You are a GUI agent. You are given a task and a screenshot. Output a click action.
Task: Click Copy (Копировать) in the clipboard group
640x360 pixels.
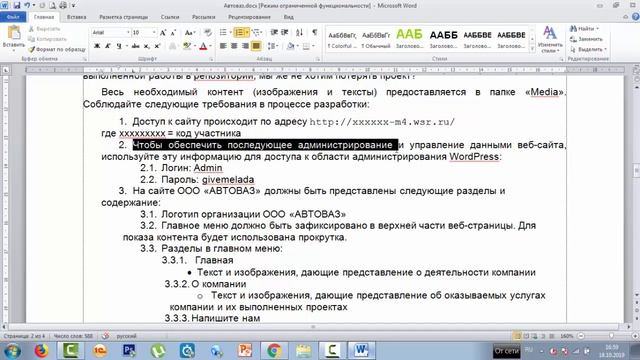(x=47, y=39)
